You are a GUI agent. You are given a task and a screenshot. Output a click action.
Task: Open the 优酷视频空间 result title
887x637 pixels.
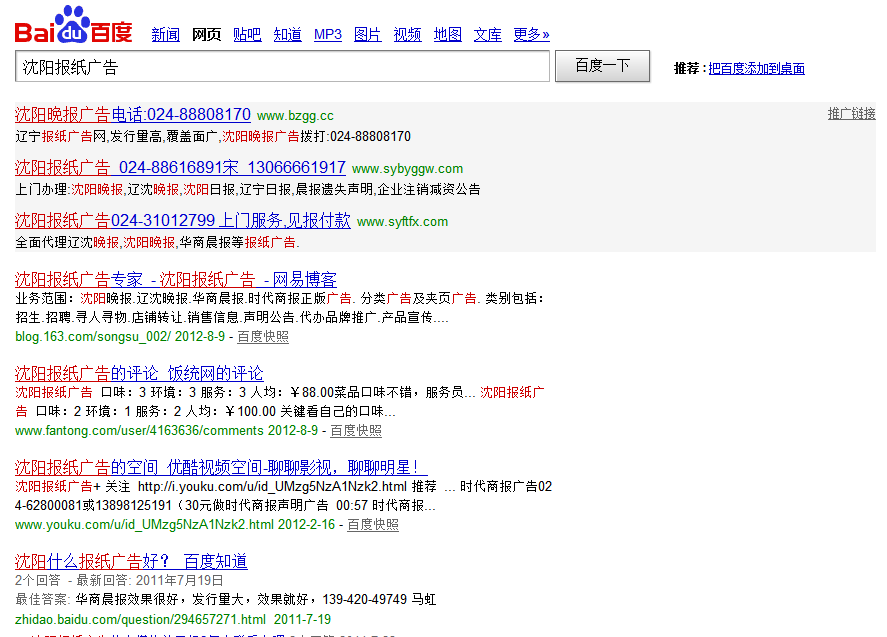221,468
